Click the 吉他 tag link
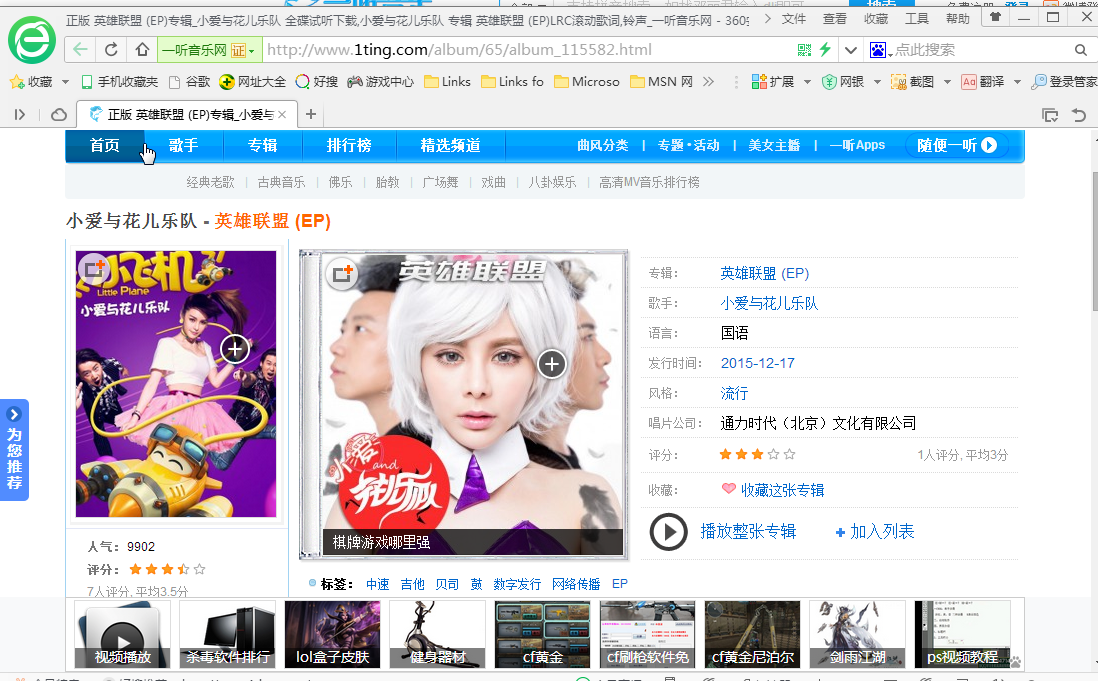1098x681 pixels. coord(412,584)
